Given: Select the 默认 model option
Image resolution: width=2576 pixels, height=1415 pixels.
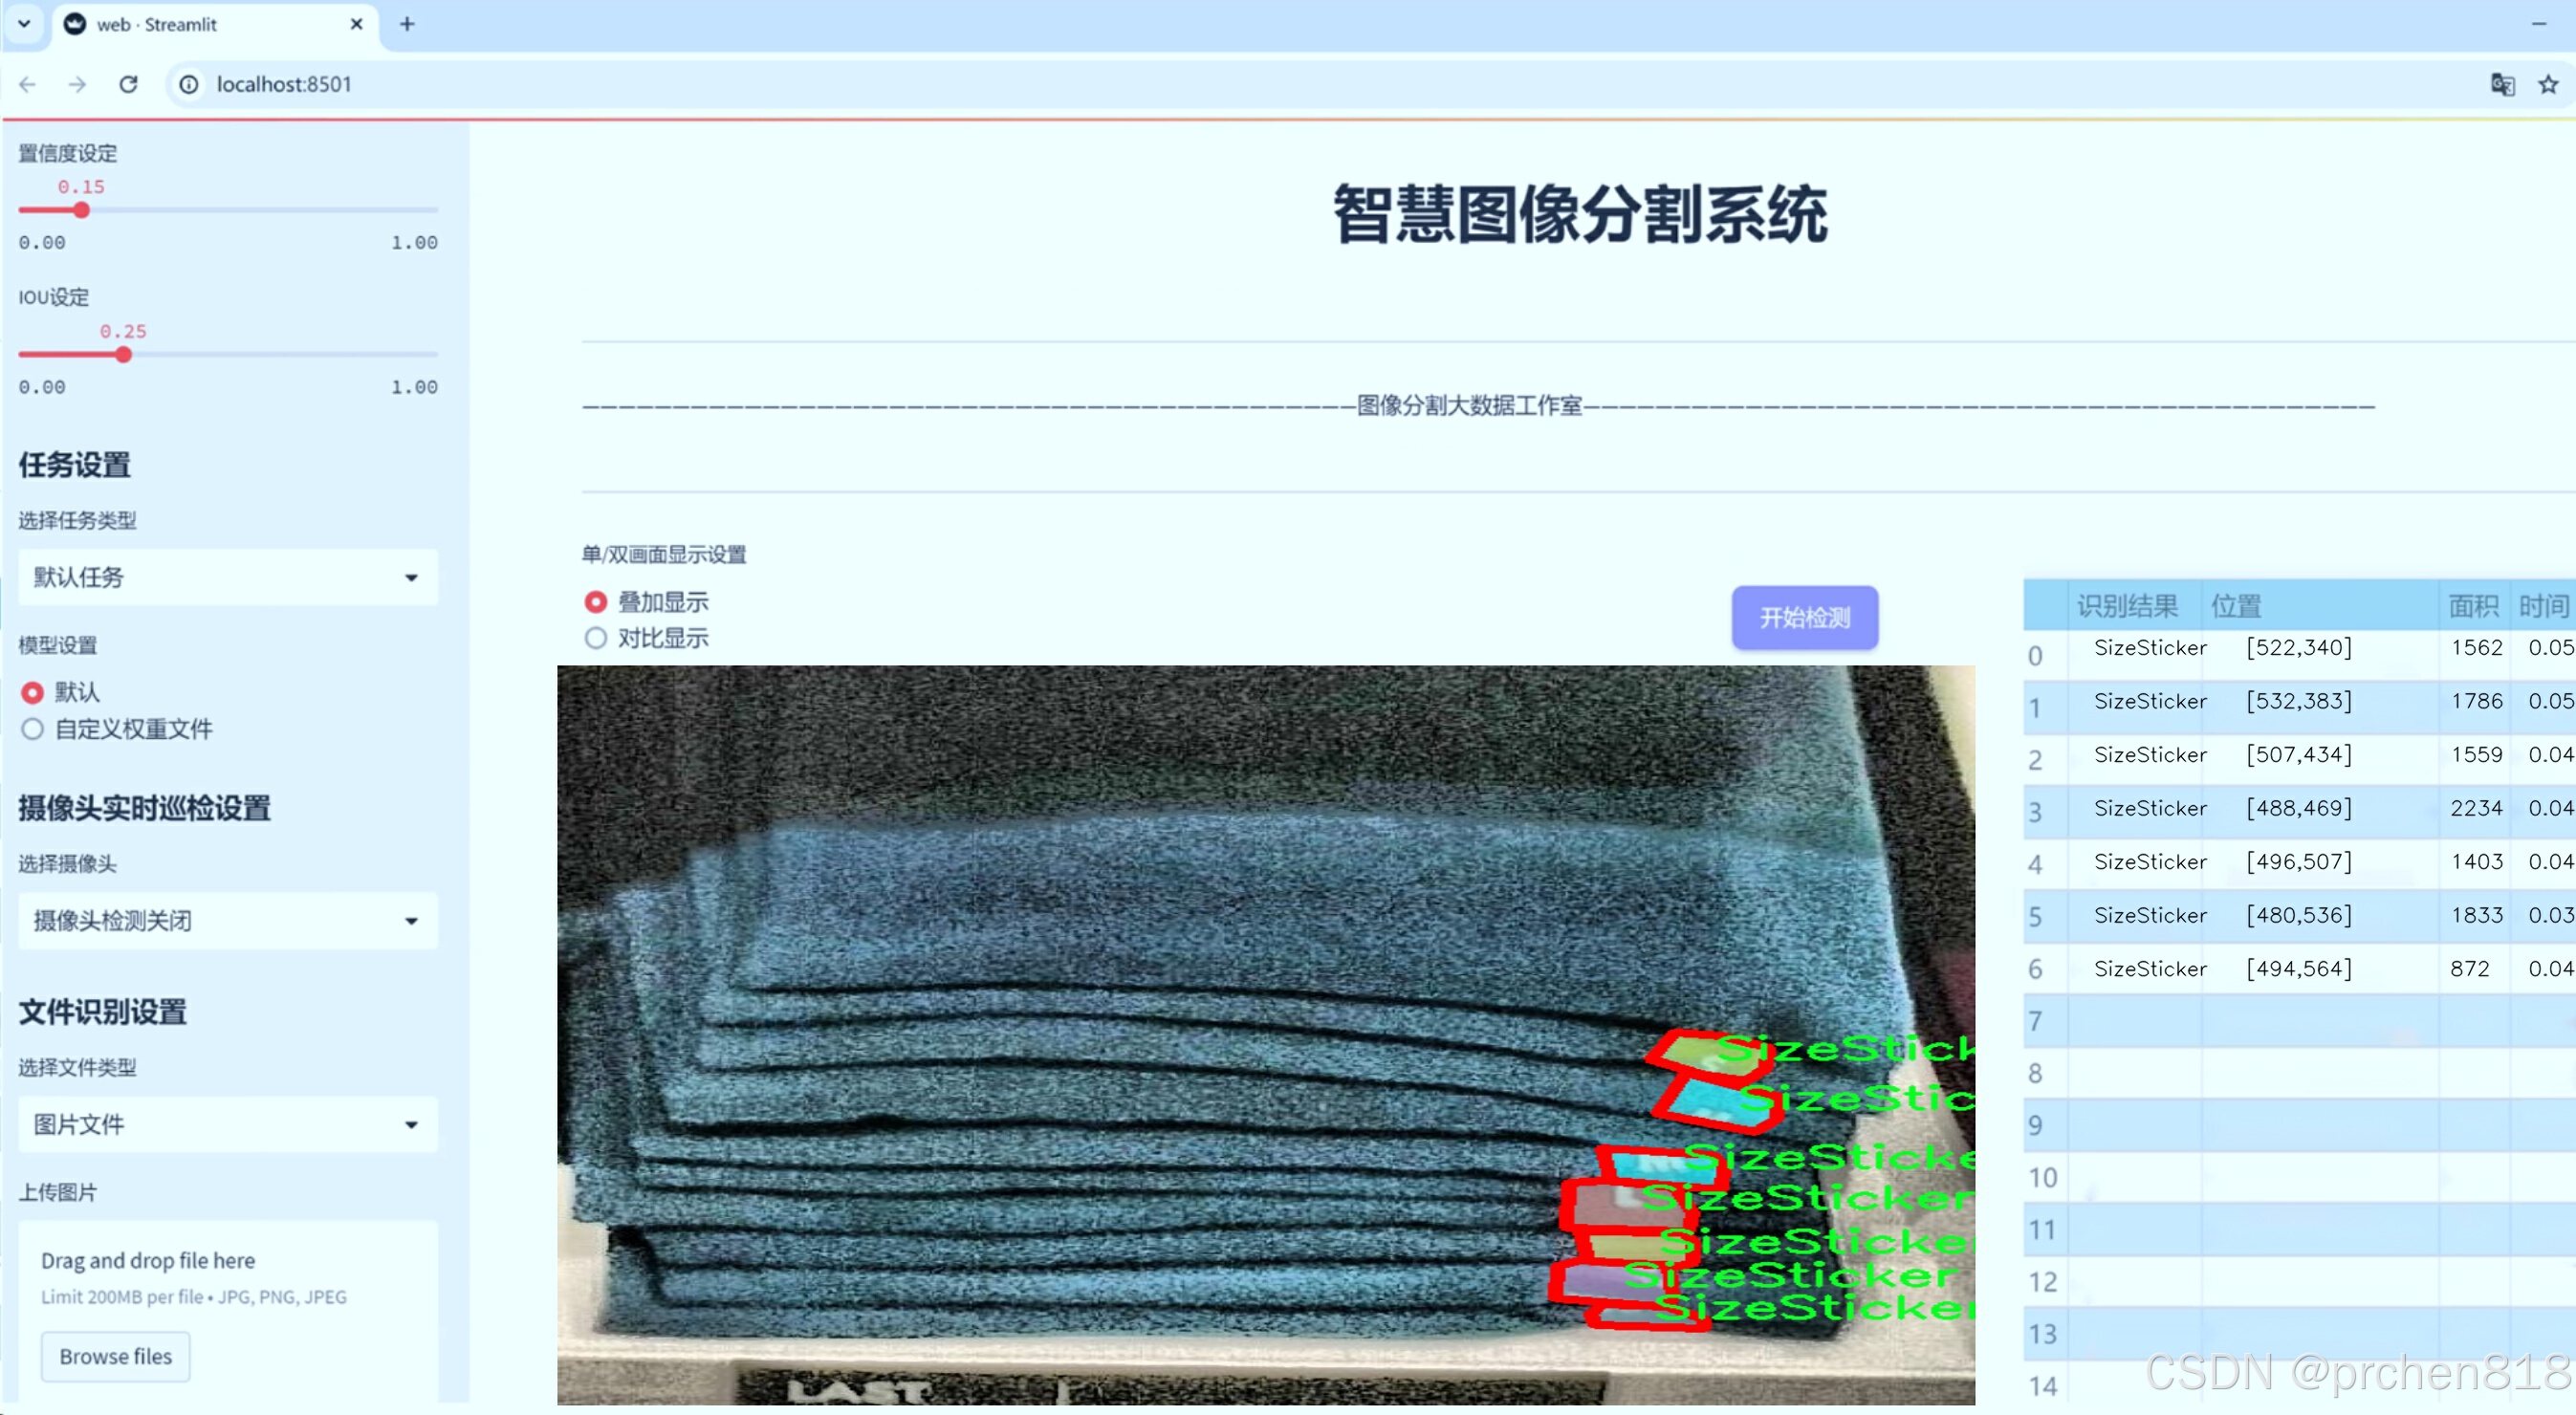Looking at the screenshot, I should [x=33, y=692].
